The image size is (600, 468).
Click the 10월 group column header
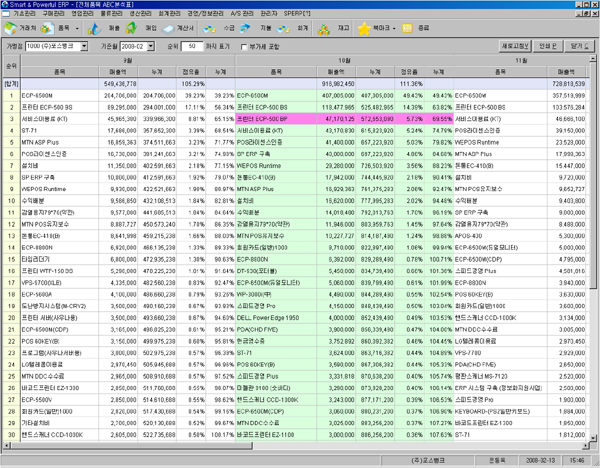344,60
